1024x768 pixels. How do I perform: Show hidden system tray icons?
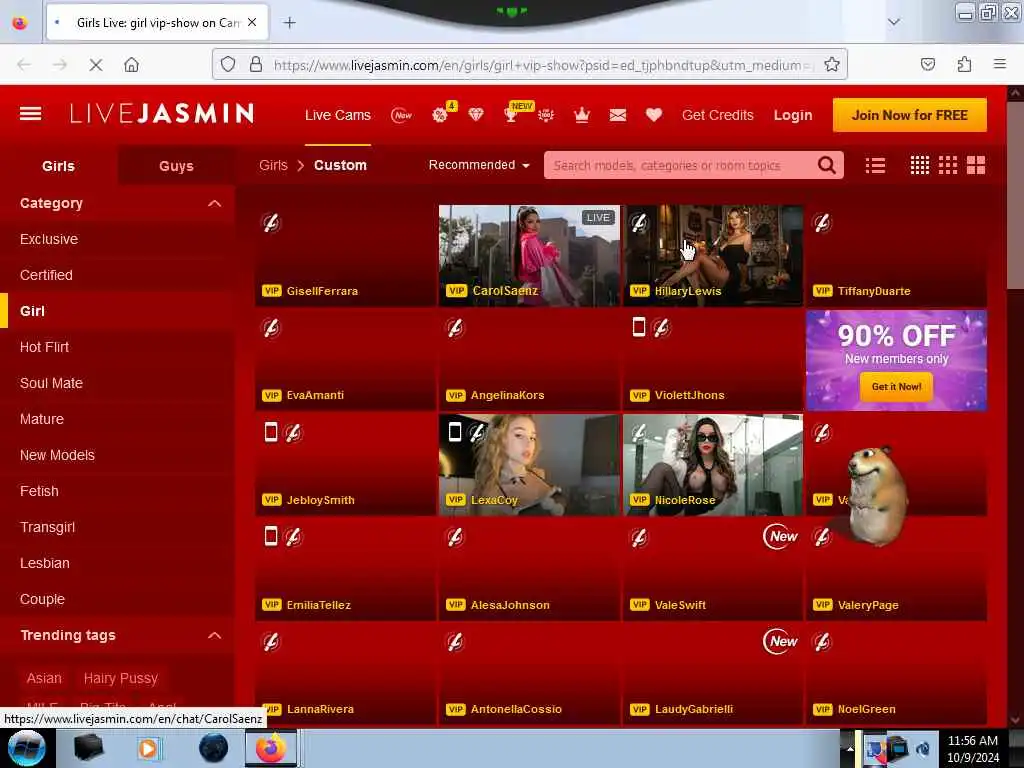tap(850, 748)
